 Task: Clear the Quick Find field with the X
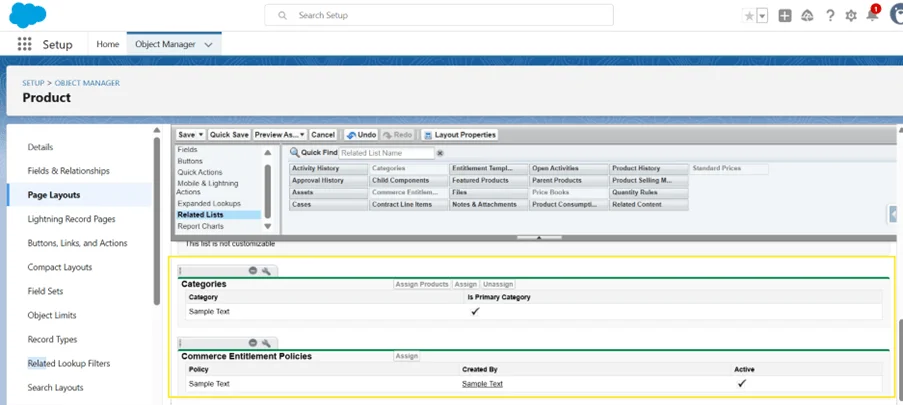[x=440, y=153]
